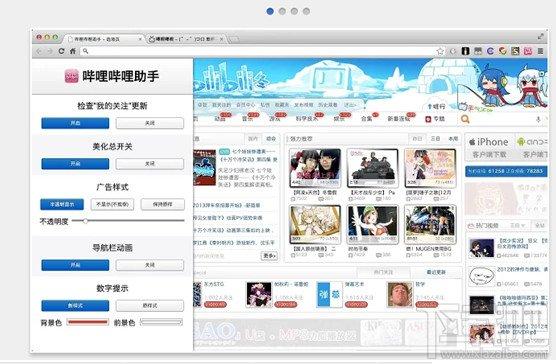
Task: Click the 不透明度 slider handle
Action: tap(85, 221)
